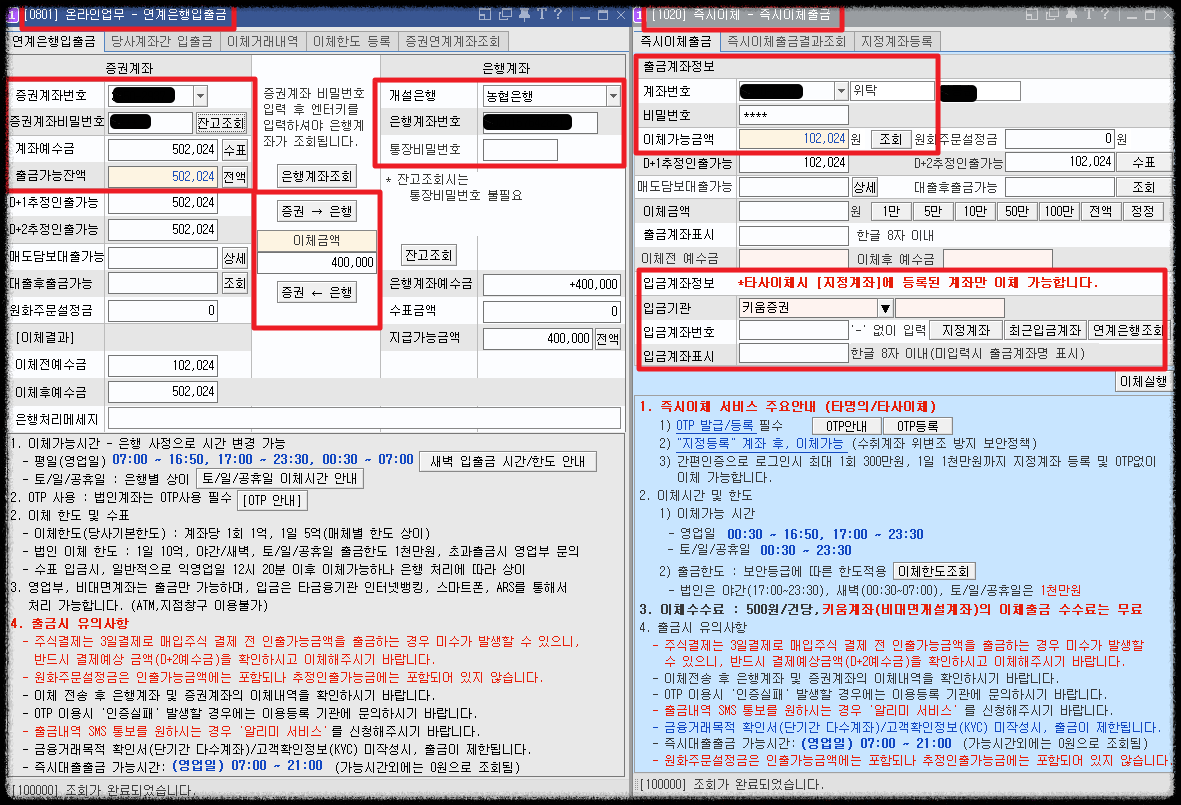Pin the 즉시이체출금 window on top
Image resolution: width=1181 pixels, height=805 pixels.
1072,14
